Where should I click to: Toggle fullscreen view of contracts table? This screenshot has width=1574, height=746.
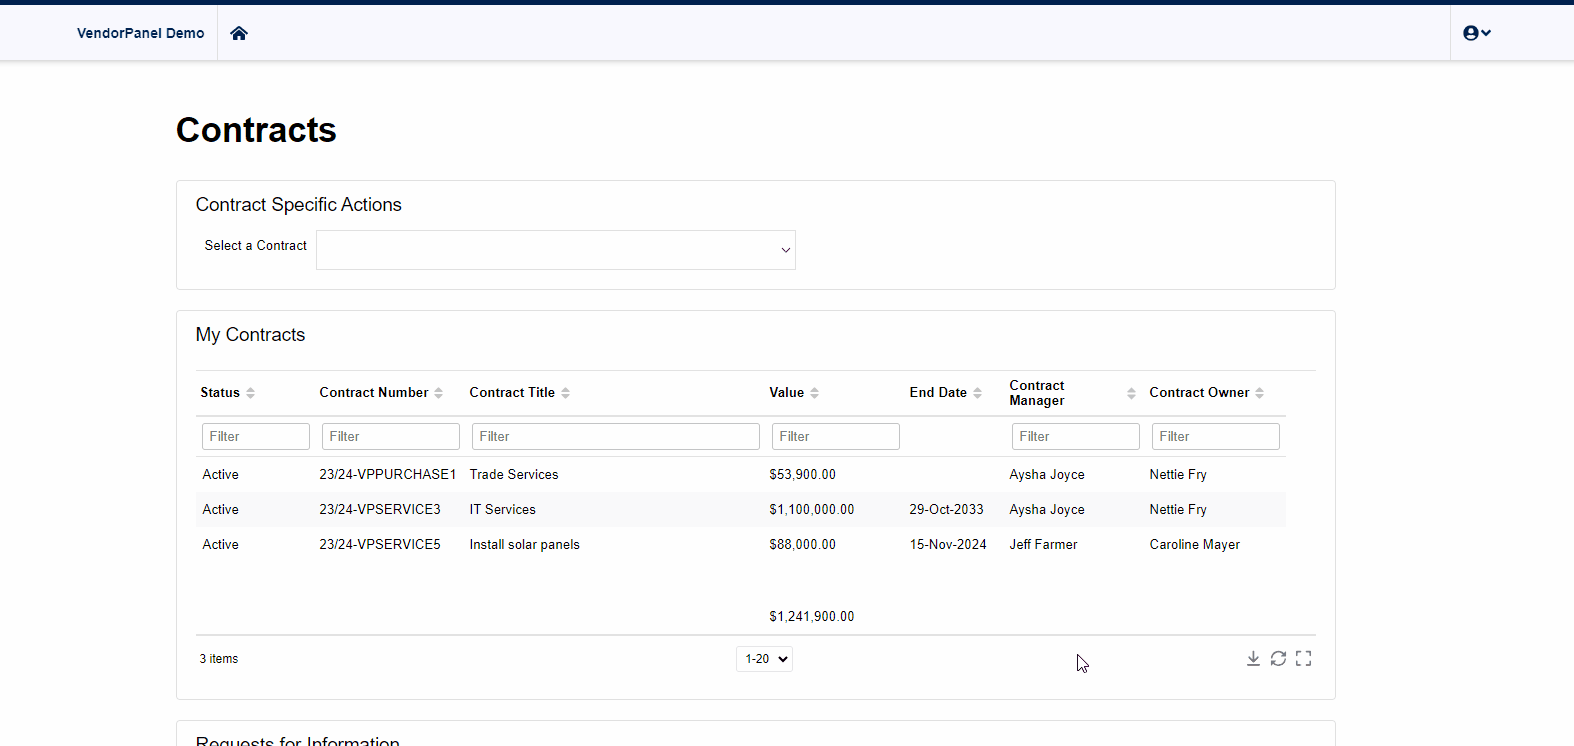1303,658
